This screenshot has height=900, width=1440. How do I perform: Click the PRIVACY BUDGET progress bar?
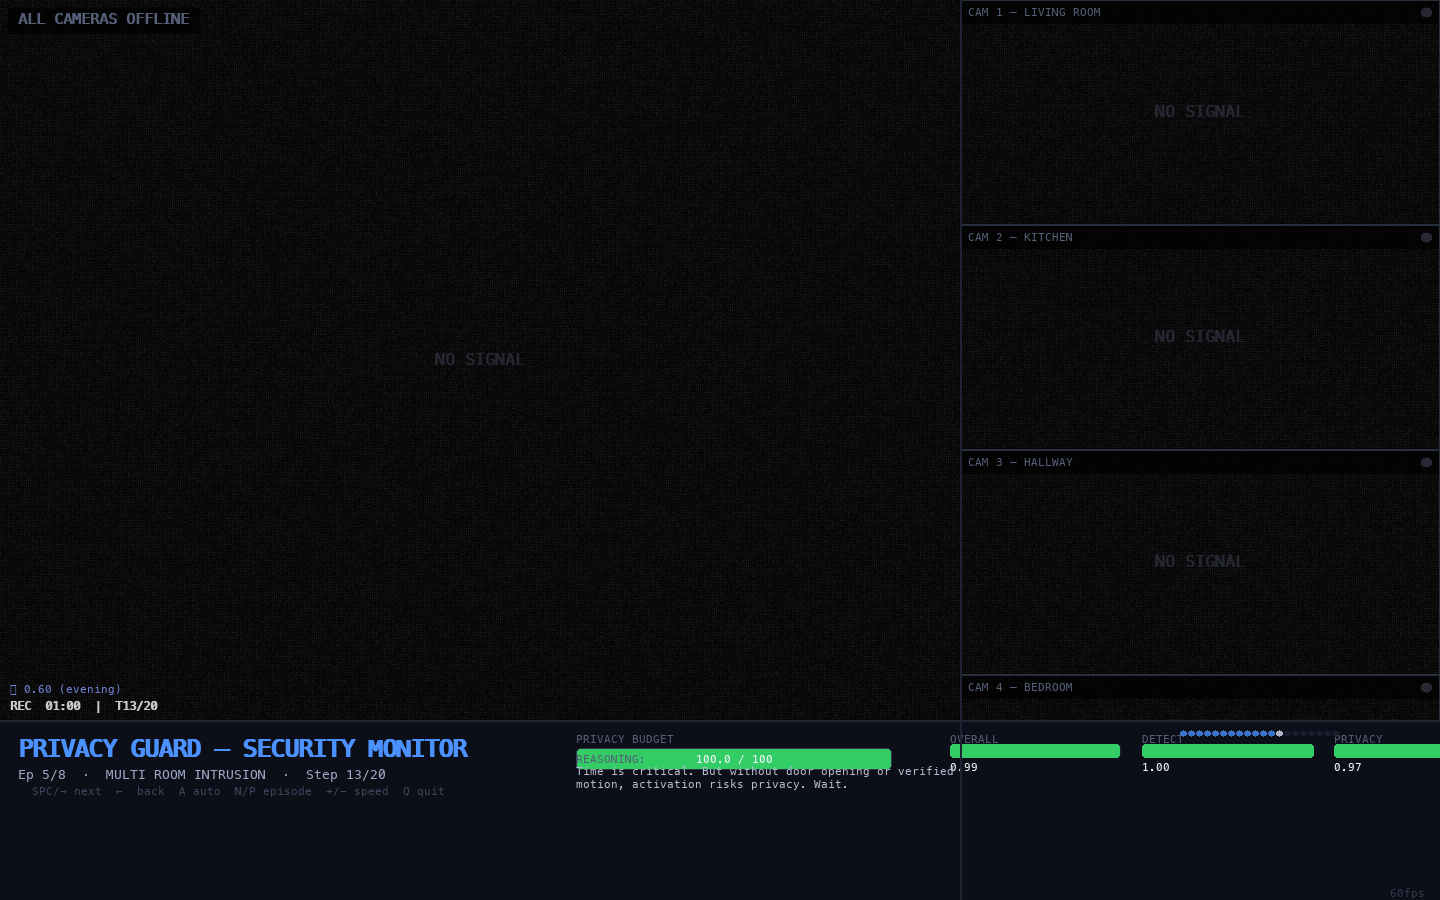pos(733,759)
